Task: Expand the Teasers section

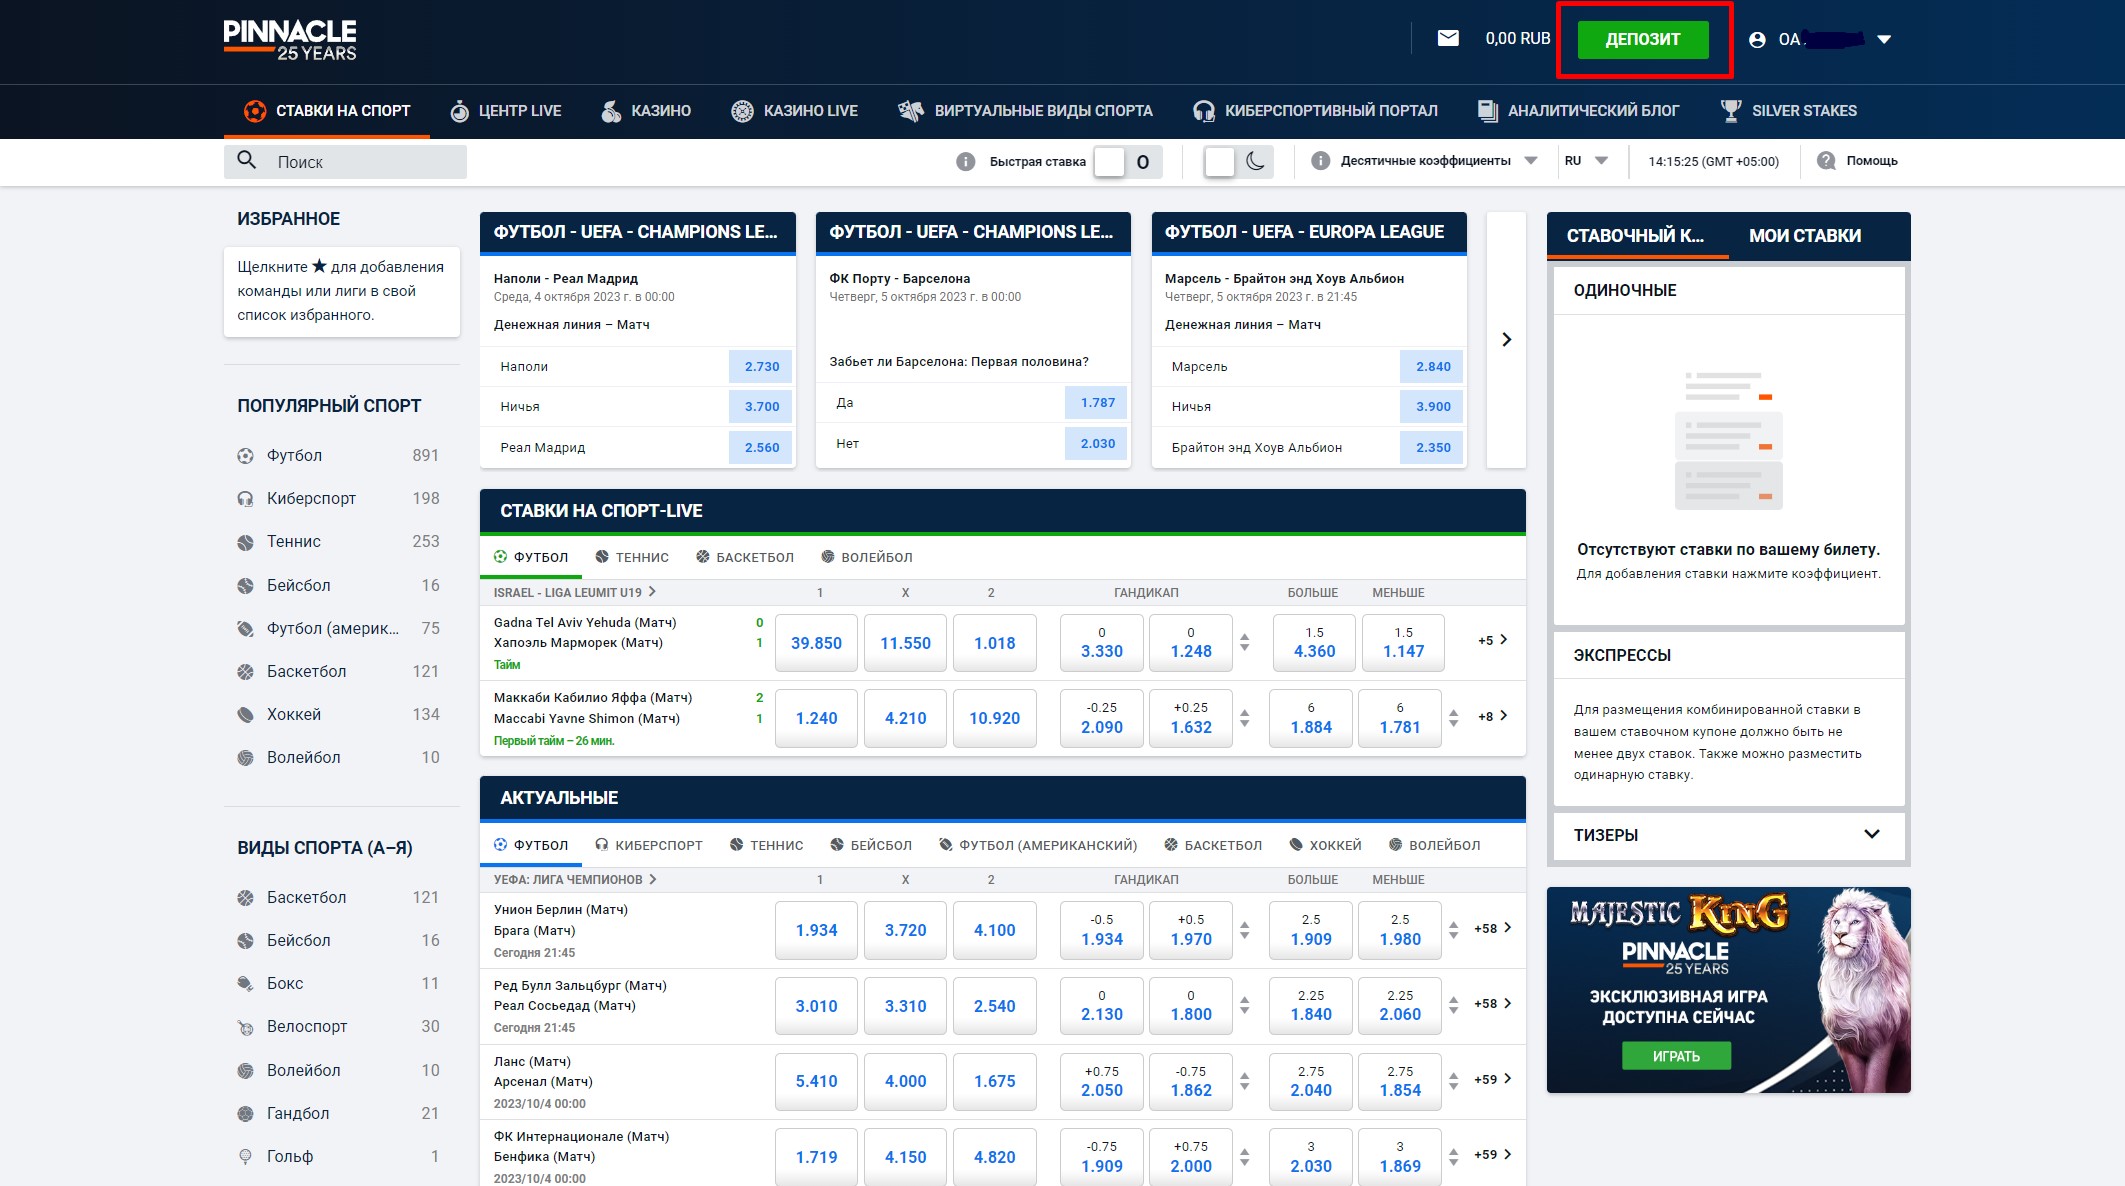Action: pos(1871,835)
